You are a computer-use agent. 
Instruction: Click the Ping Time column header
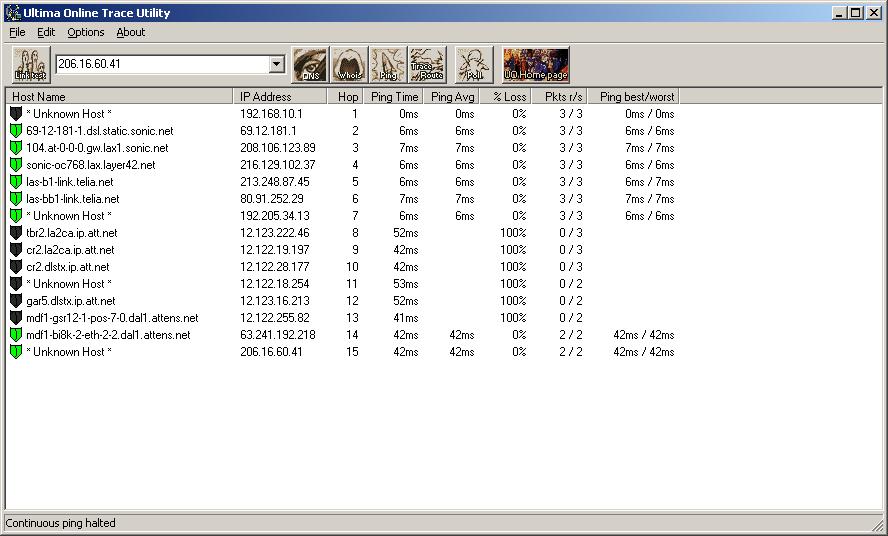coord(394,97)
